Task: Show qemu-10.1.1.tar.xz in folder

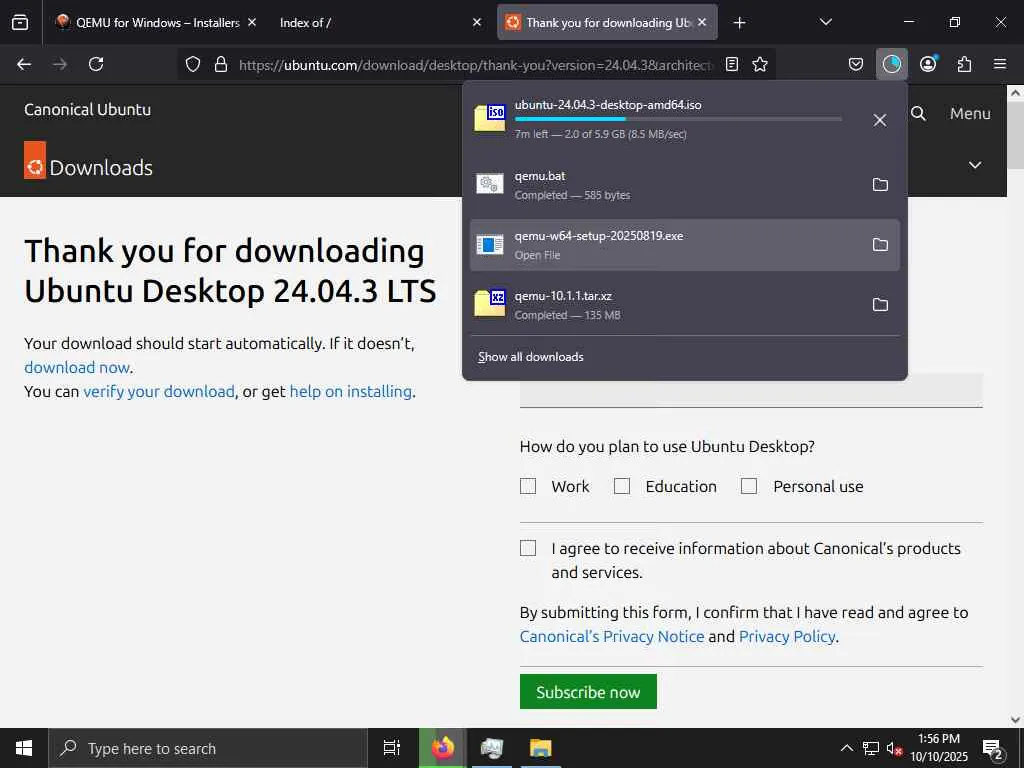Action: [880, 305]
